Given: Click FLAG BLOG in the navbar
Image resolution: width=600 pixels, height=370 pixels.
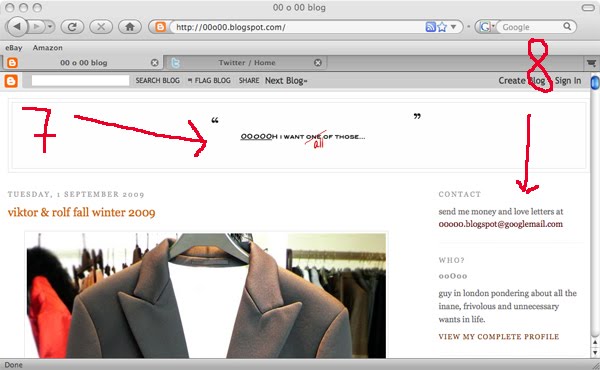Looking at the screenshot, I should pos(209,81).
